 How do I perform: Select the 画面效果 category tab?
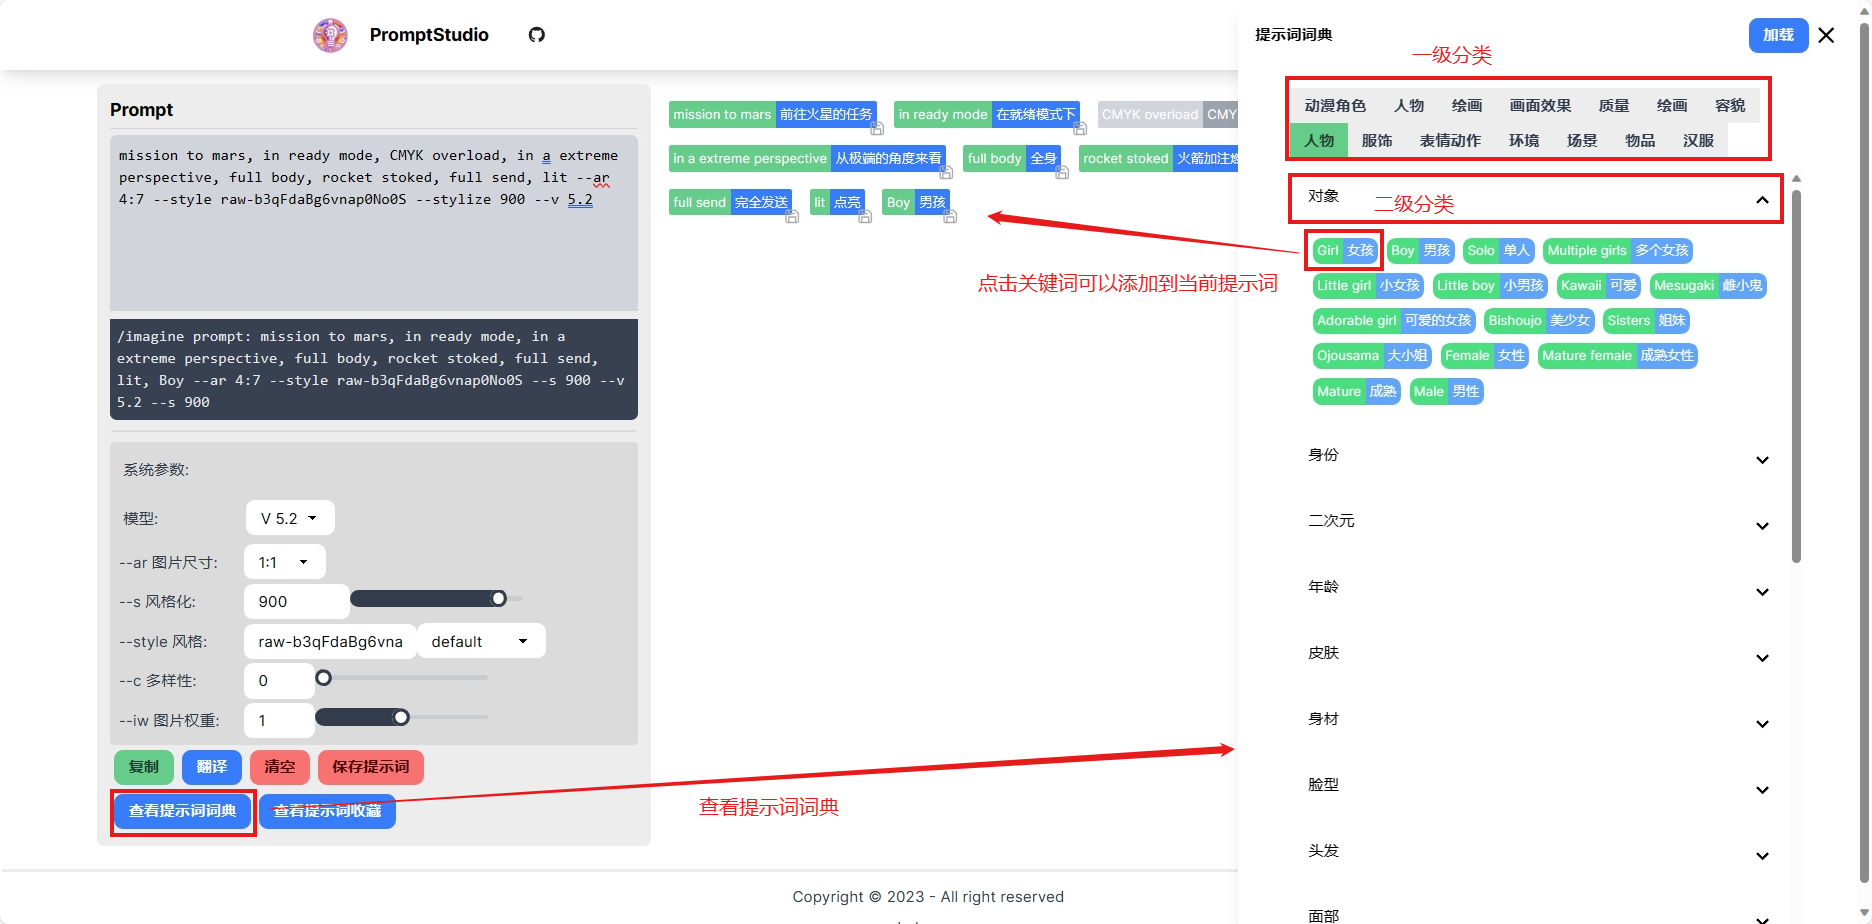tap(1540, 106)
